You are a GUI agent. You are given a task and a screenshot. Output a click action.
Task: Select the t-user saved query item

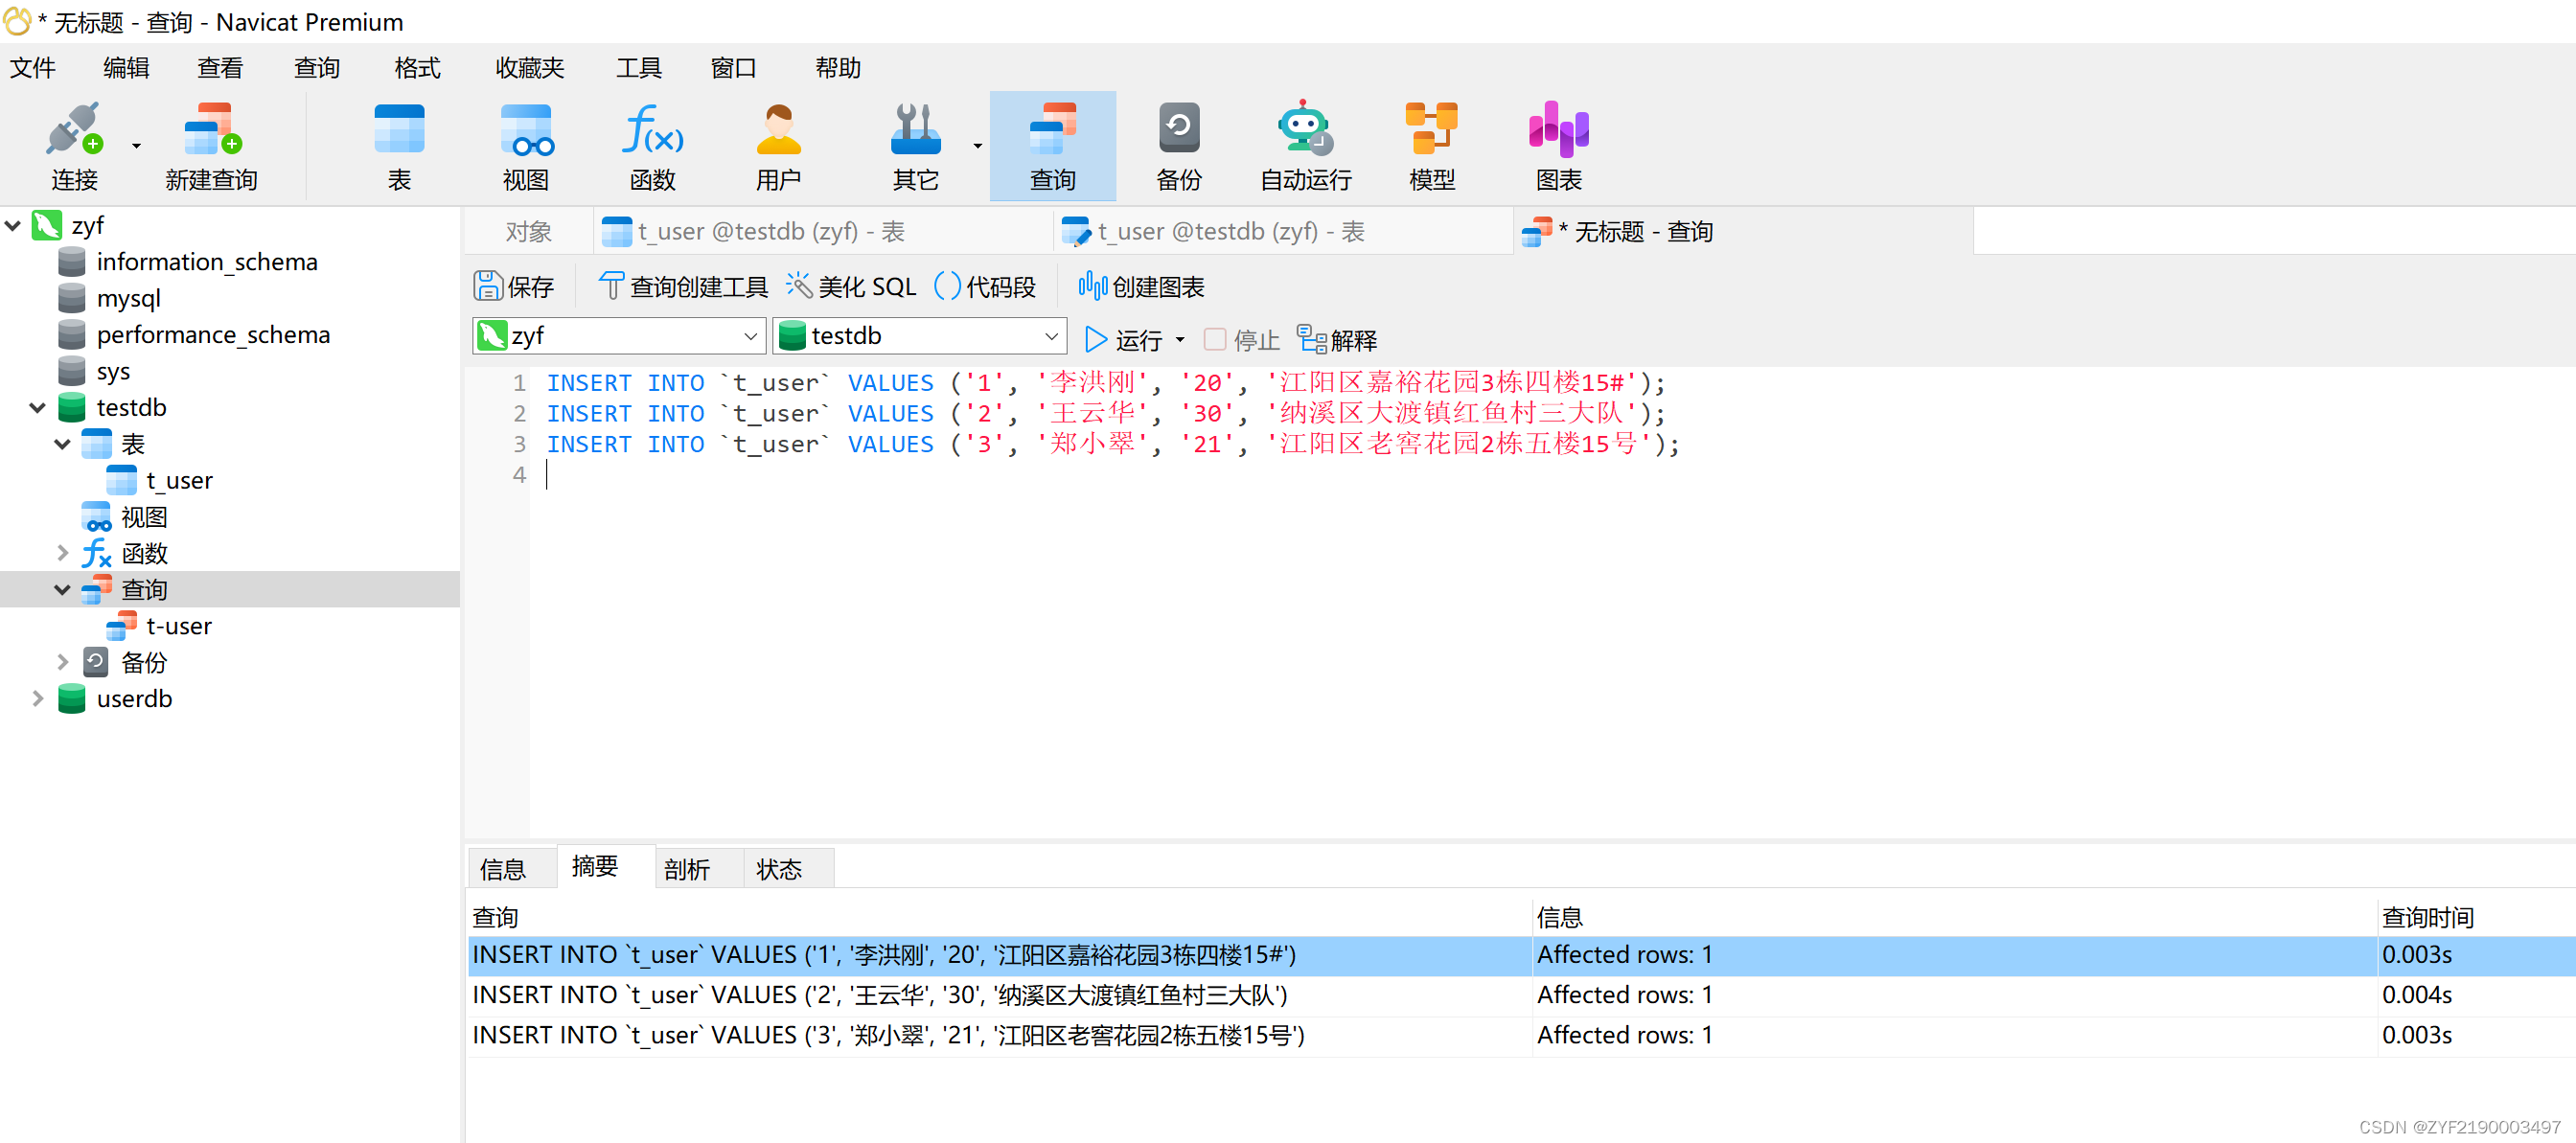[178, 627]
